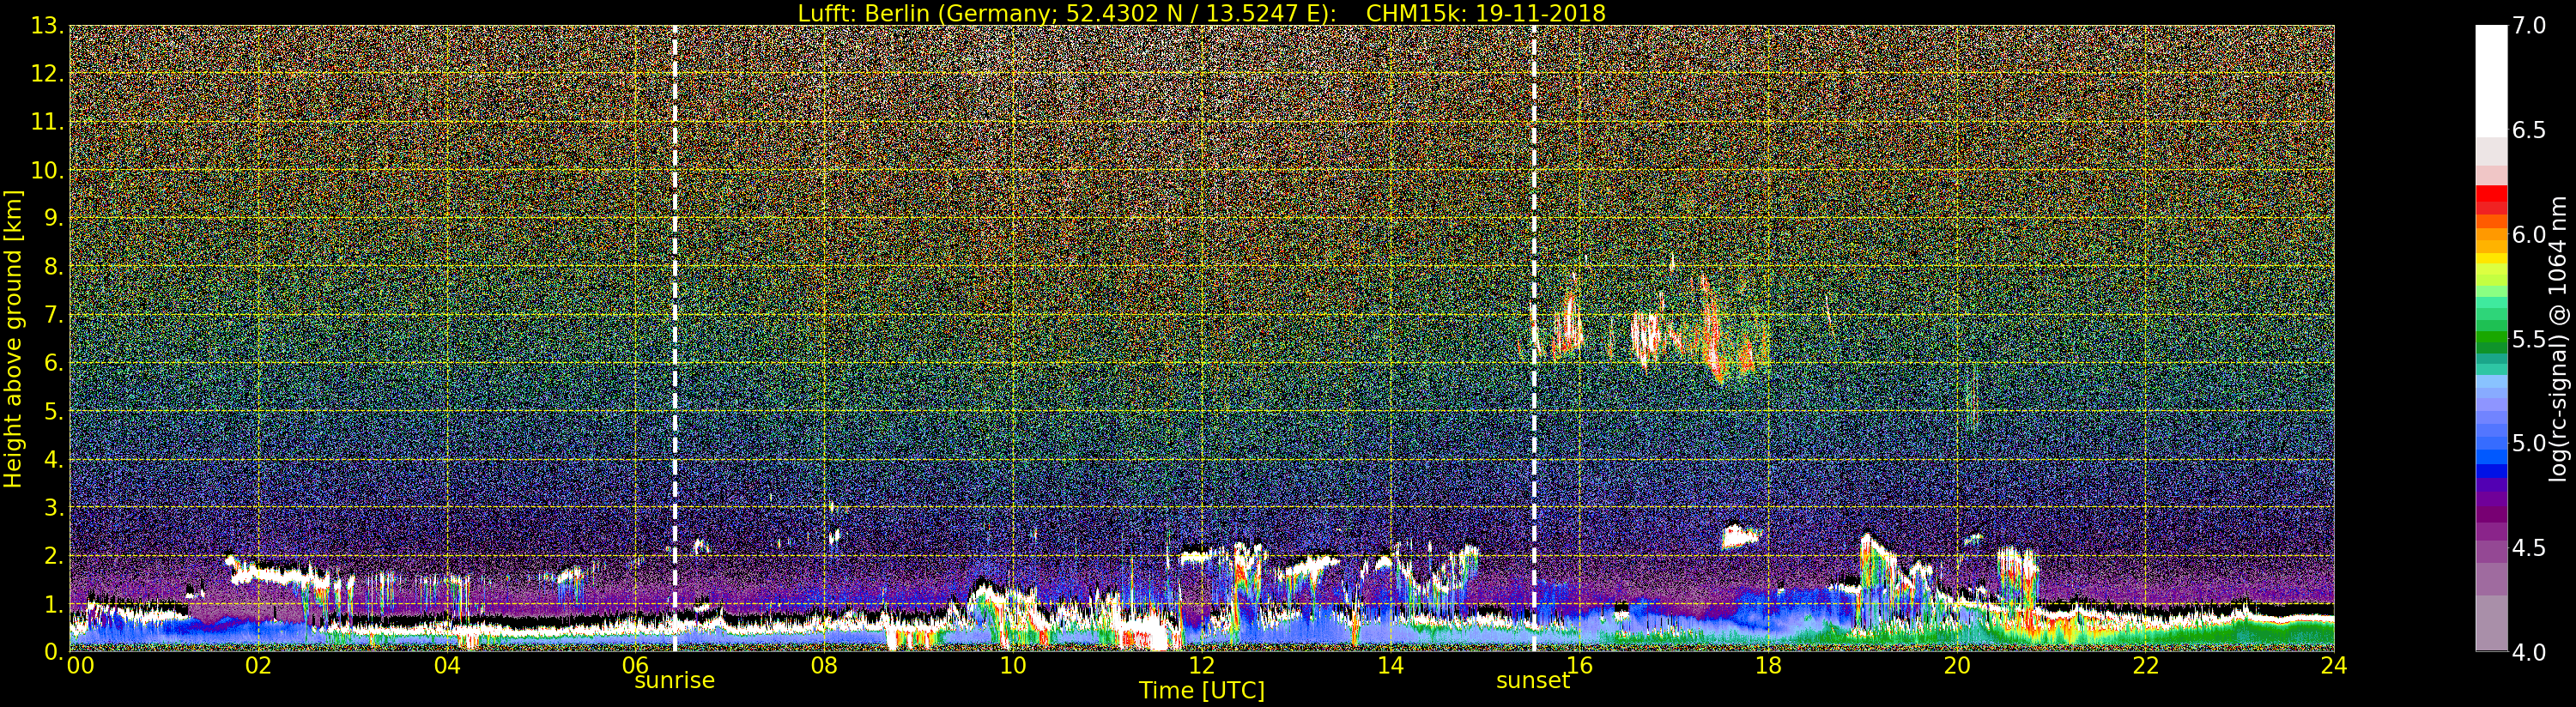Click the white band at the top of the colorbar

2491,80
